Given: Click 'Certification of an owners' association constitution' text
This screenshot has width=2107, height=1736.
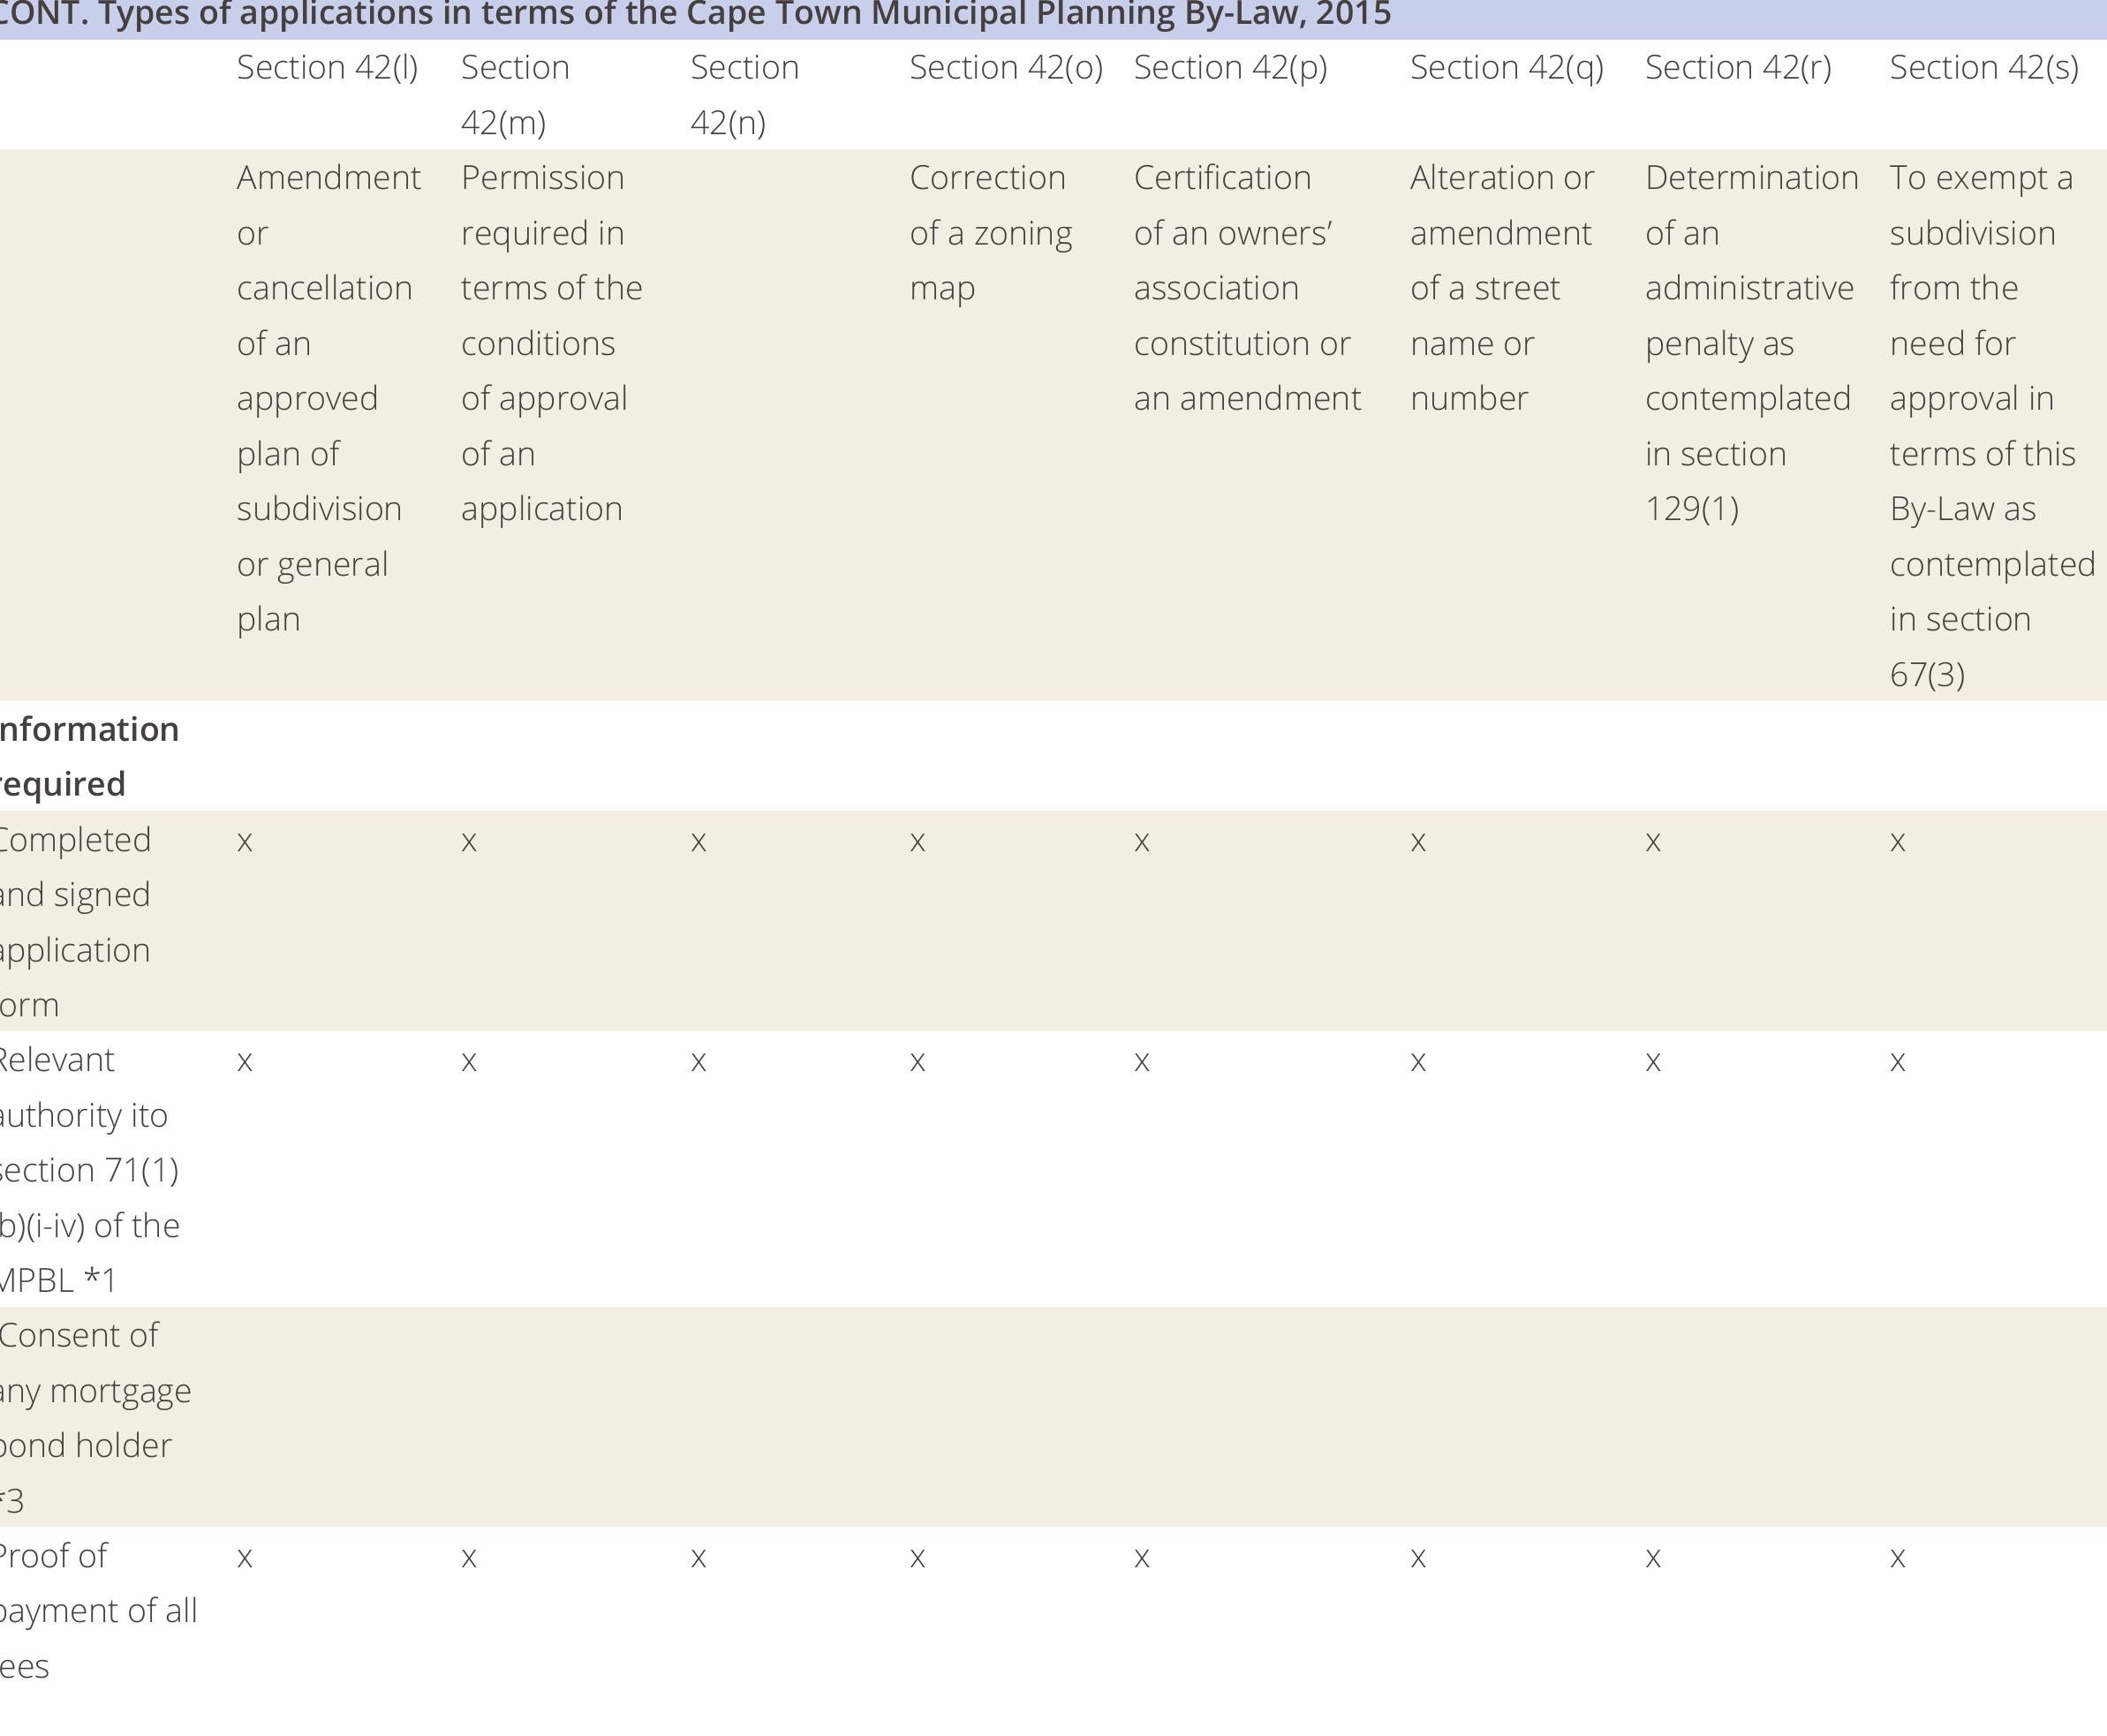Looking at the screenshot, I should 1245,288.
